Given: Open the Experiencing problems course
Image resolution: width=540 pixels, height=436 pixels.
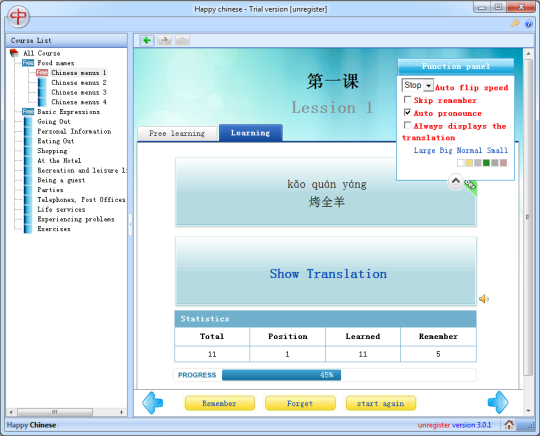Looking at the screenshot, I should [76, 219].
